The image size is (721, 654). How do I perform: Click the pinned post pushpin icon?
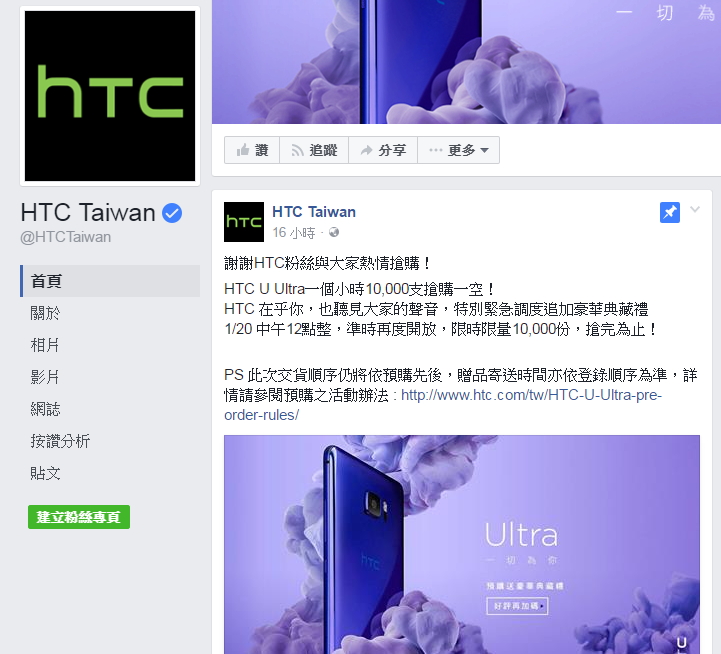[x=670, y=212]
